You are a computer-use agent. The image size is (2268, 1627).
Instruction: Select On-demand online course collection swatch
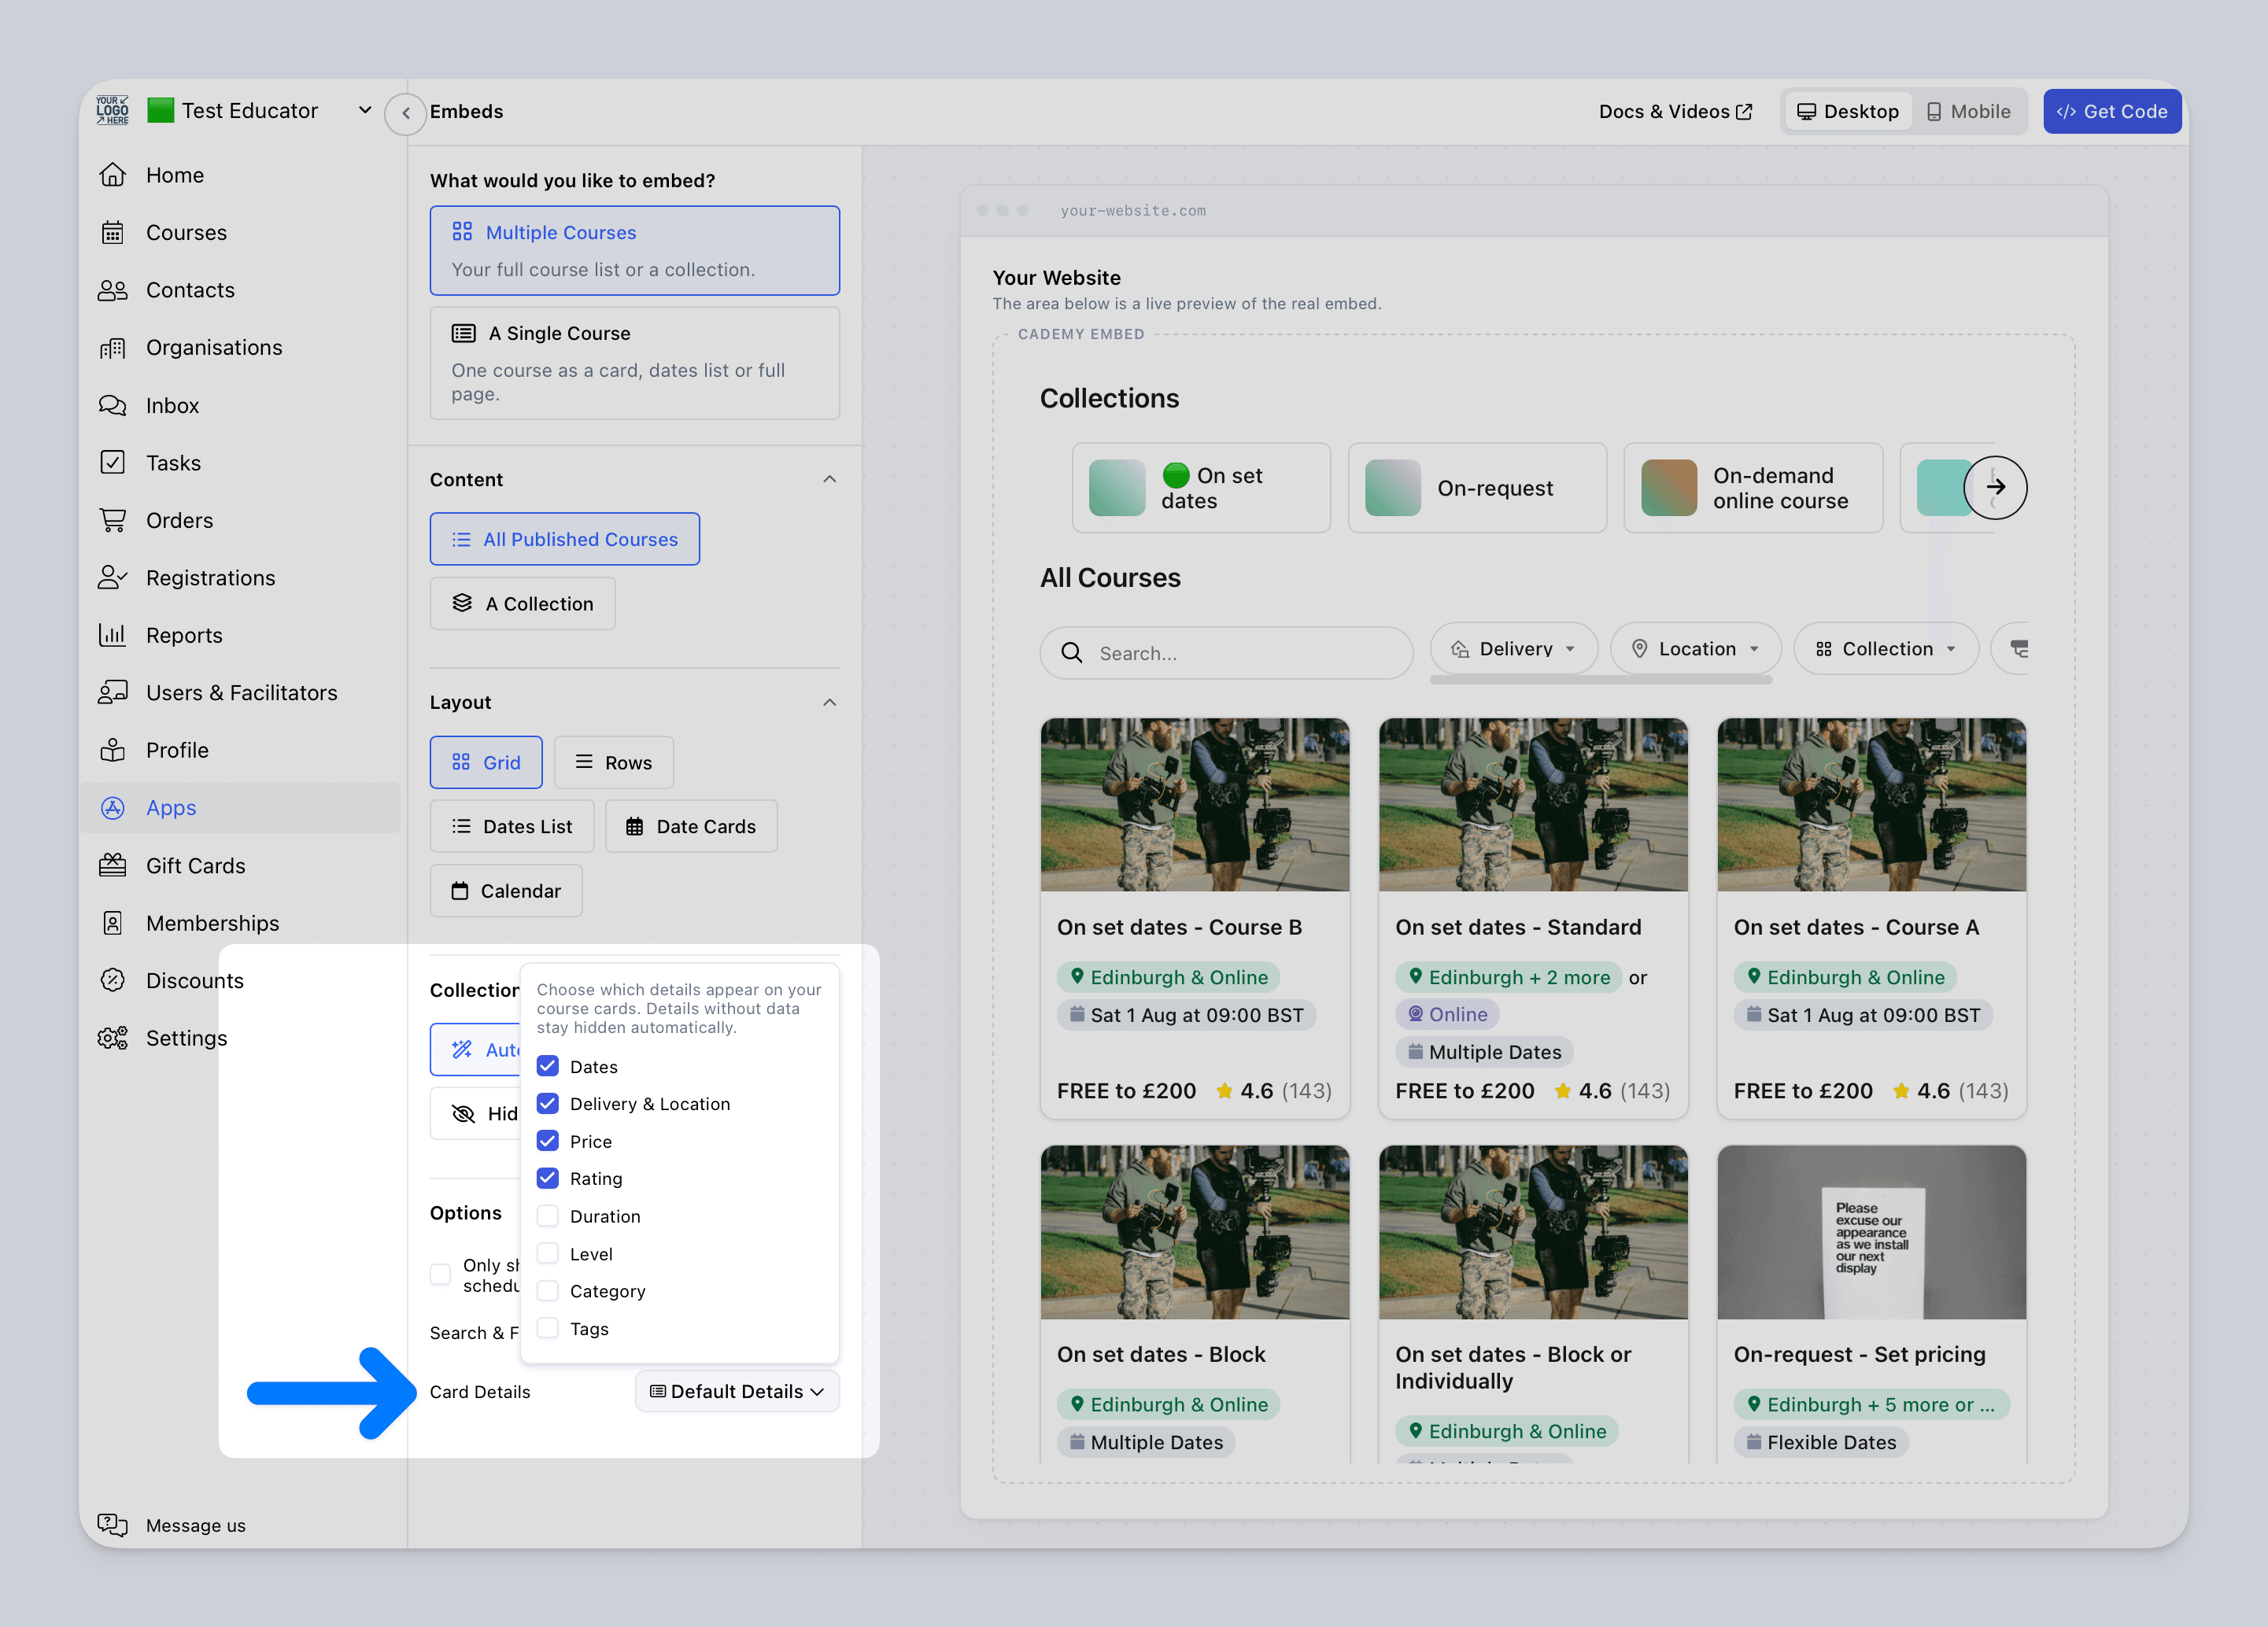point(1669,488)
